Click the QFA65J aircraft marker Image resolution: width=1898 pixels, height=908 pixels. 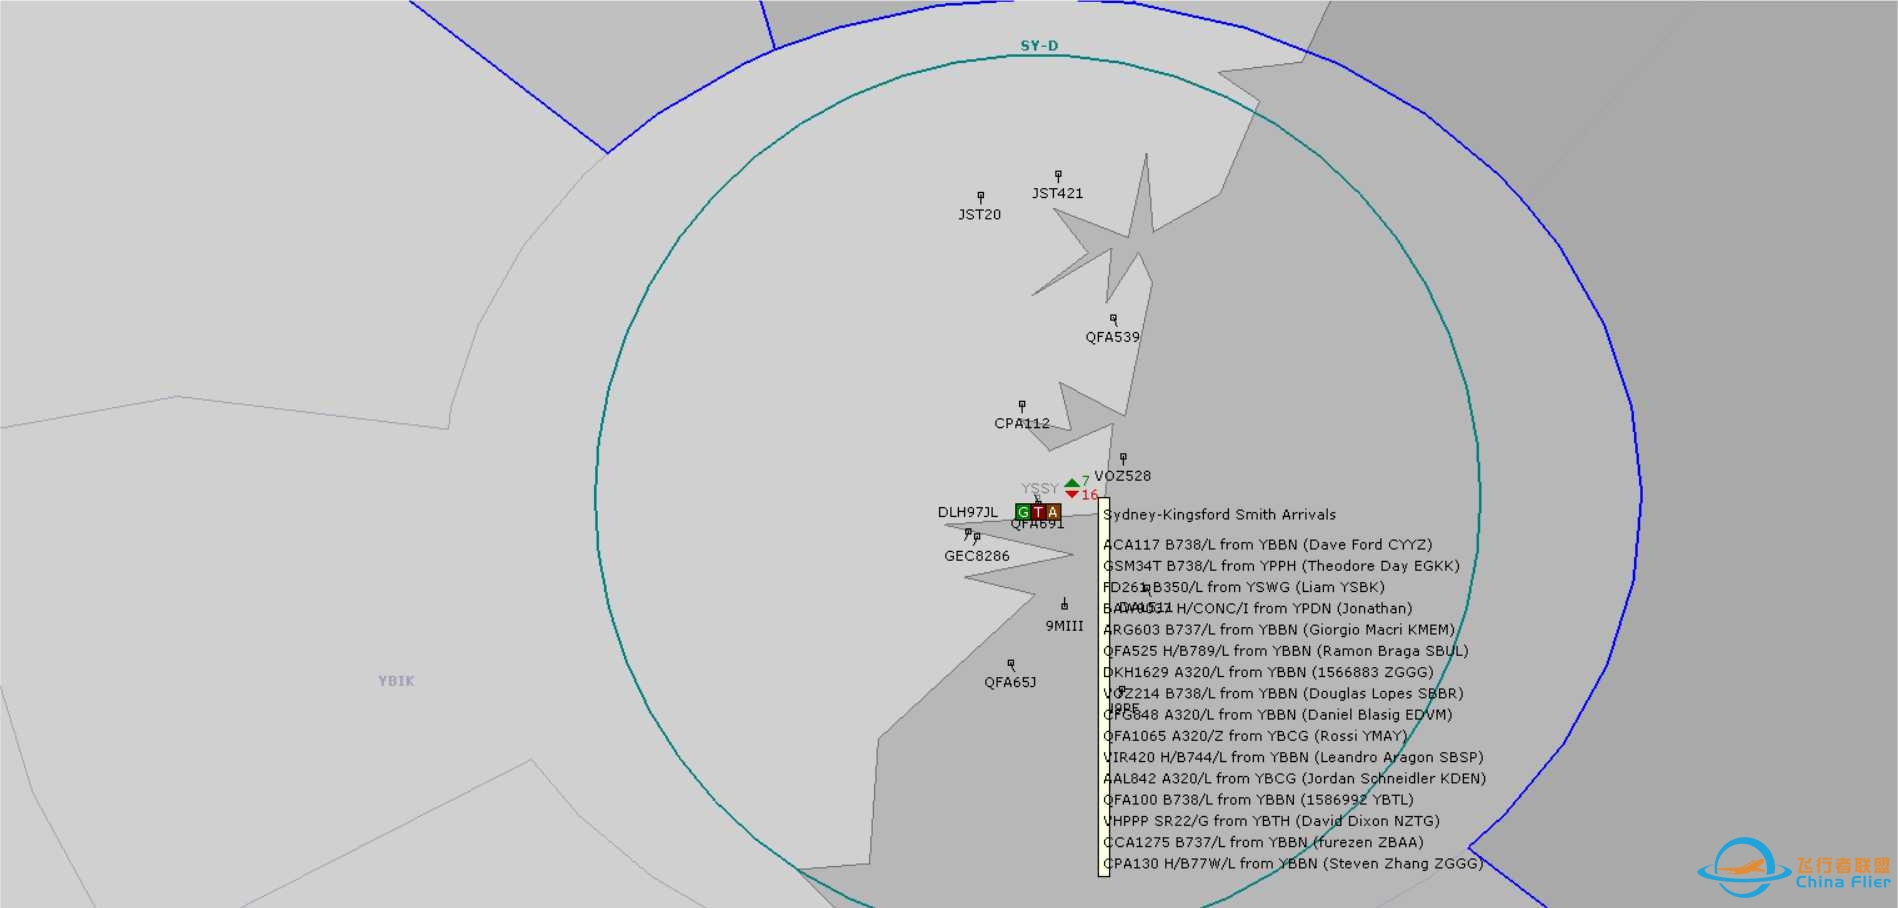[x=1011, y=663]
